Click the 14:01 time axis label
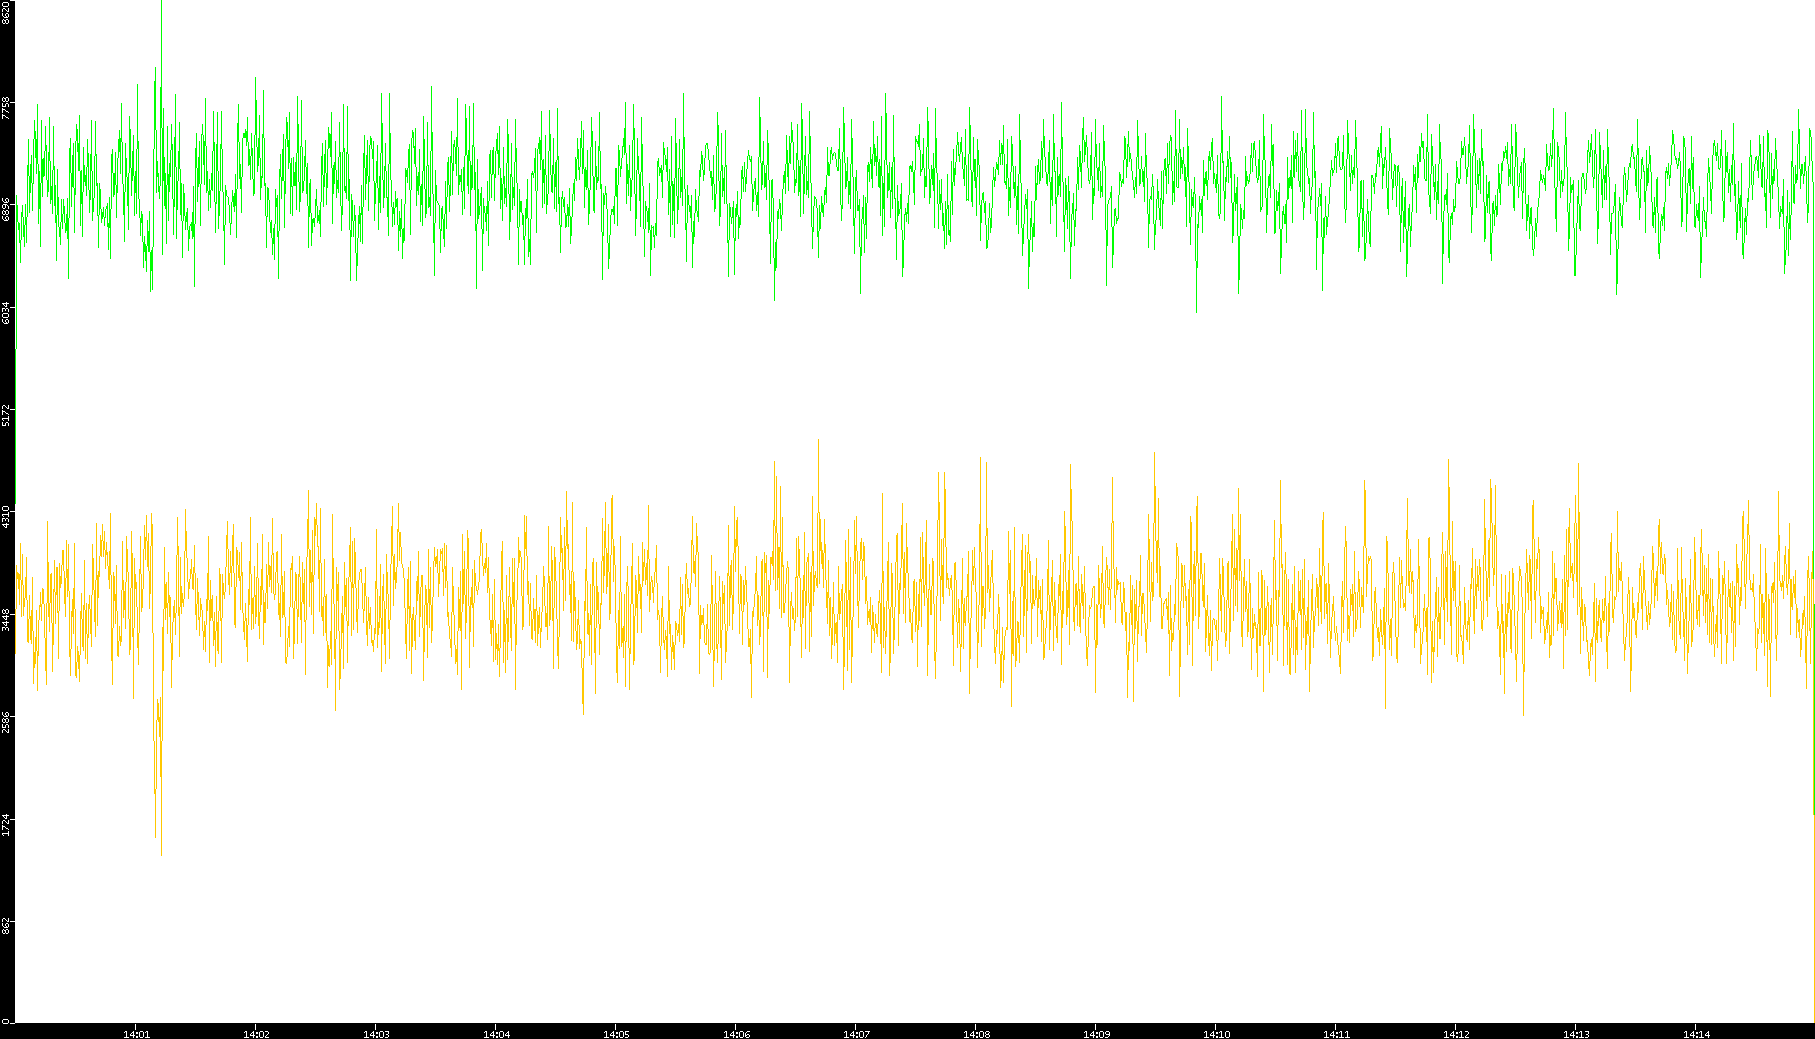The image size is (1815, 1039). pyautogui.click(x=136, y=1033)
